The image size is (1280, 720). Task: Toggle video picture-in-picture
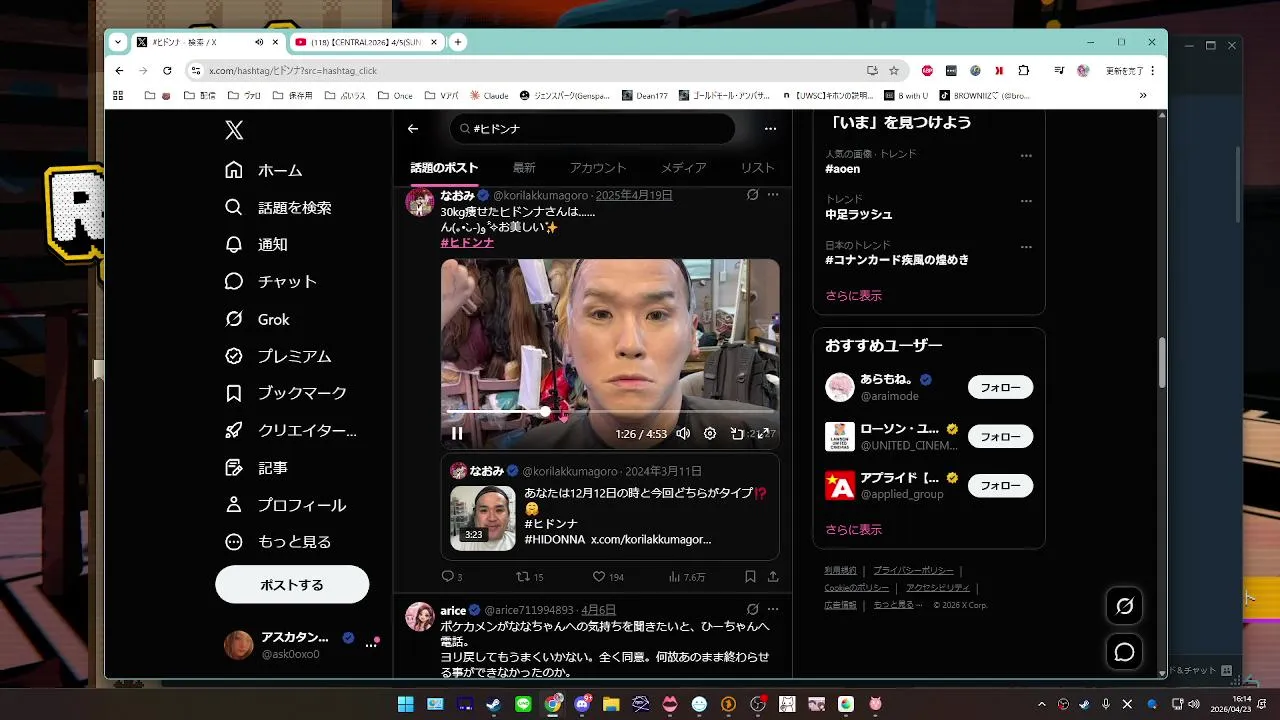click(x=737, y=433)
